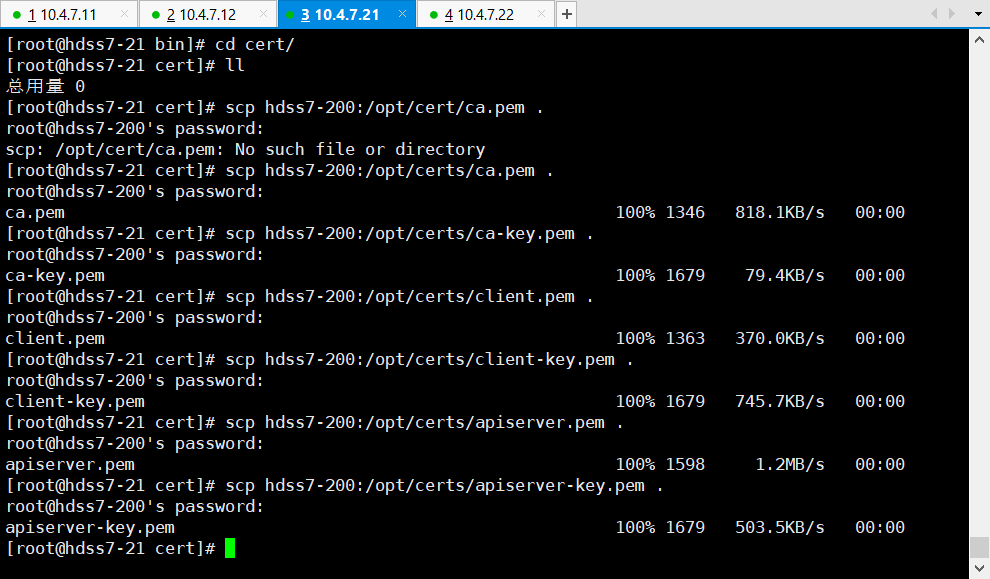990x579 pixels.
Task: Click the green status dot on 10.4.7.22 tab
Action: [x=433, y=14]
